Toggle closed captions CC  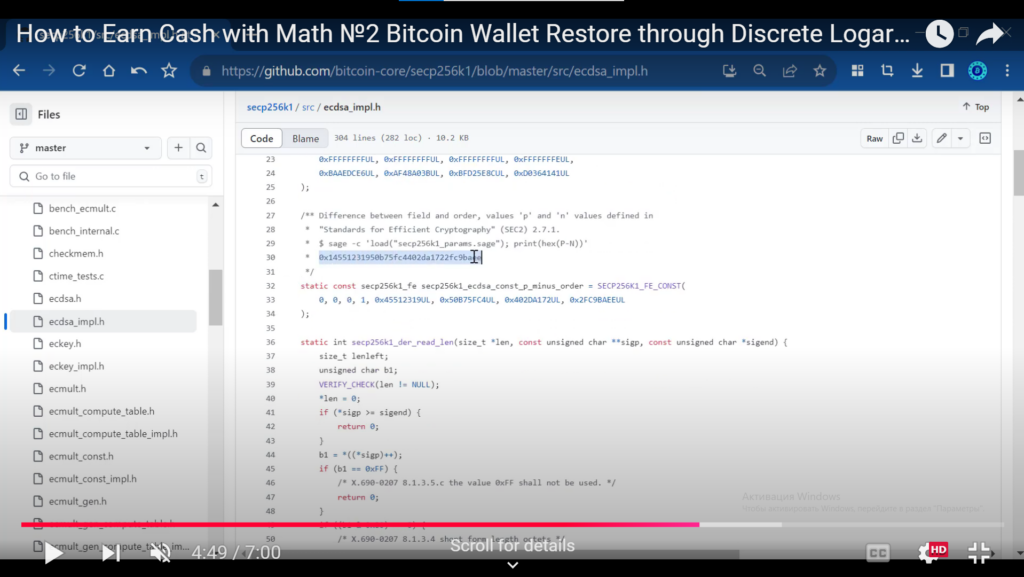[x=878, y=553]
